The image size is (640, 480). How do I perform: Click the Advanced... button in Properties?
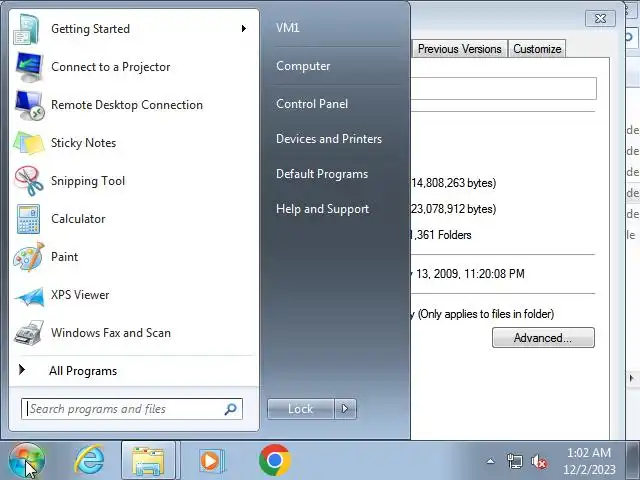click(x=543, y=338)
